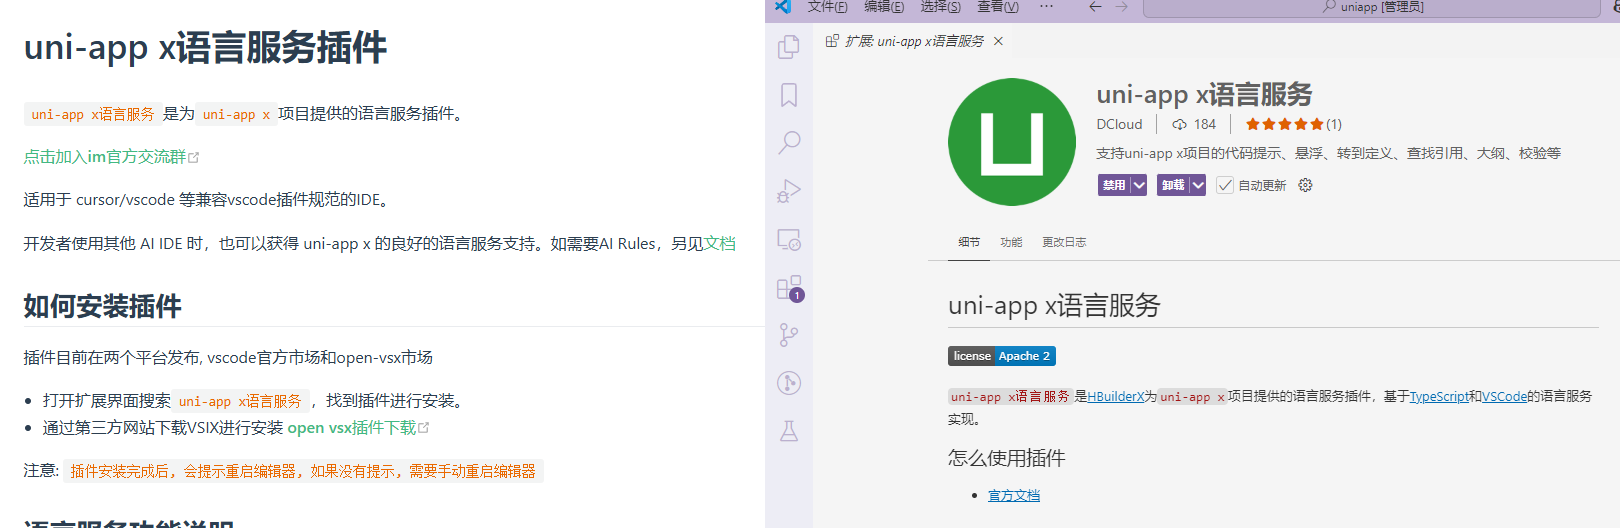Open the Bookmarks view in activity bar
The height and width of the screenshot is (528, 1620).
(x=789, y=95)
